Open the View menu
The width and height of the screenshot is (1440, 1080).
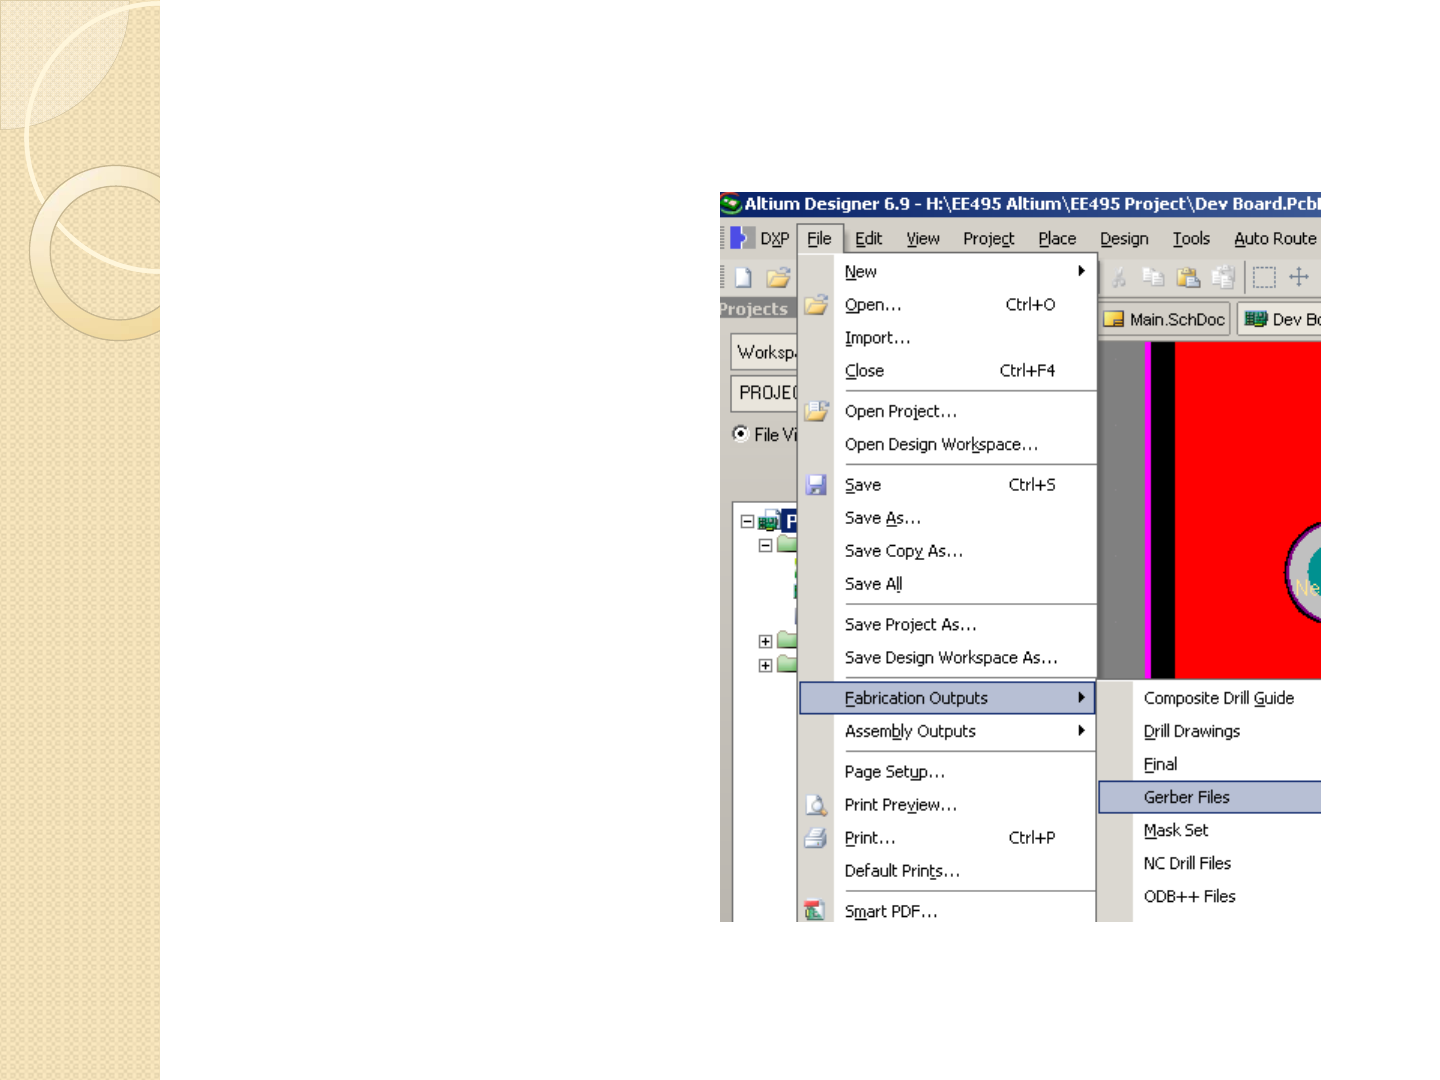tap(923, 238)
